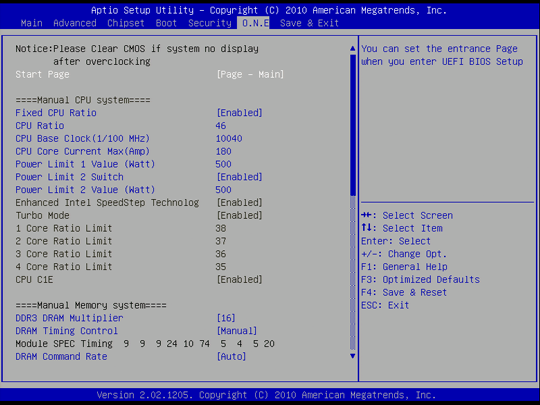The image size is (540, 405).
Task: Select Power Limit 1 Value field
Action: 224,164
